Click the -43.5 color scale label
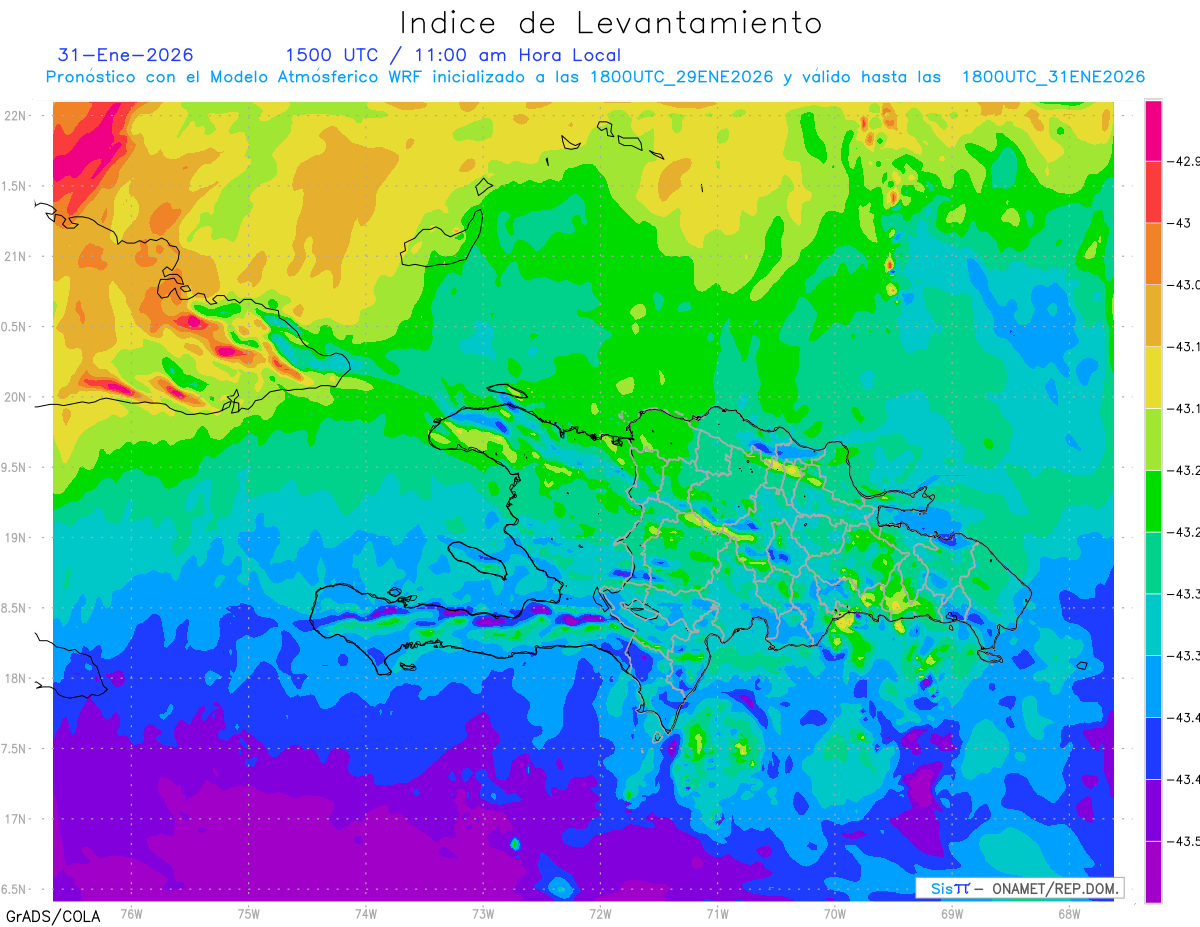1200x927 pixels. tap(1185, 842)
